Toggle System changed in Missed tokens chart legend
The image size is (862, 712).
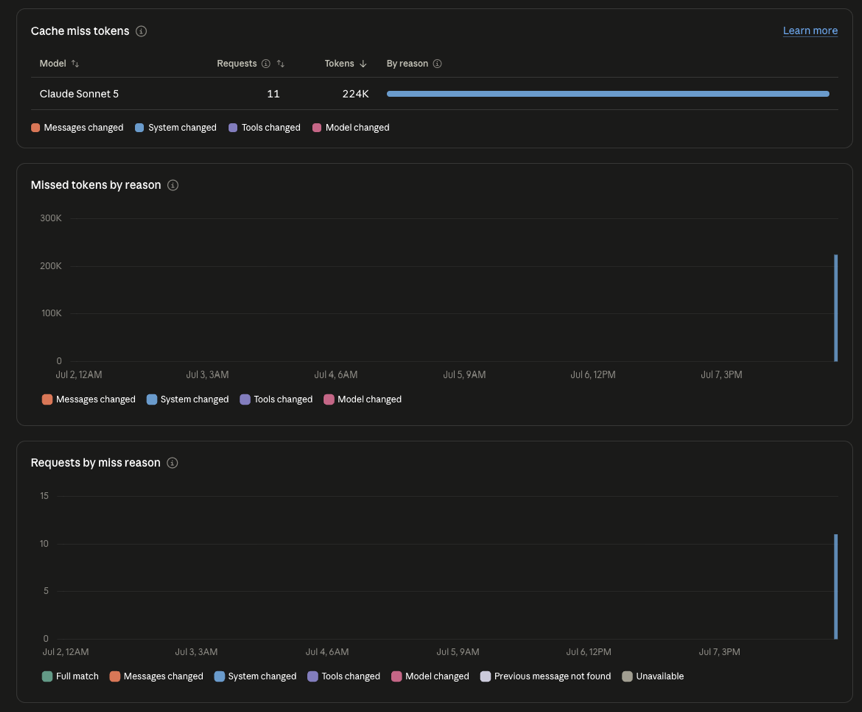187,400
